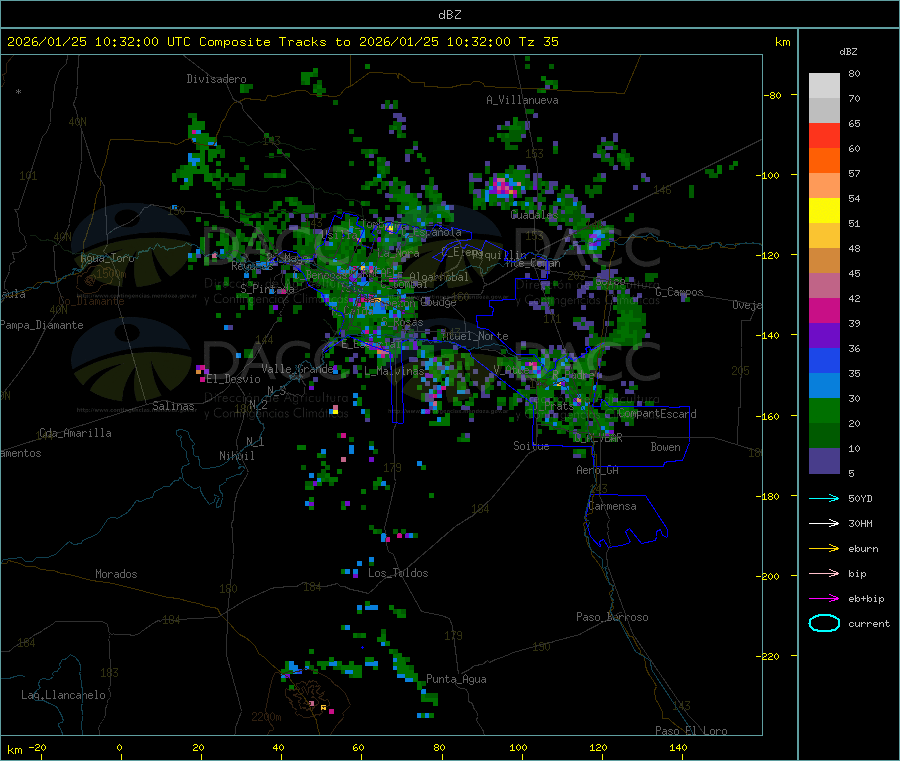Click the 100 tick on bottom km axis
Viewport: 900px width, 761px height.
click(x=518, y=747)
